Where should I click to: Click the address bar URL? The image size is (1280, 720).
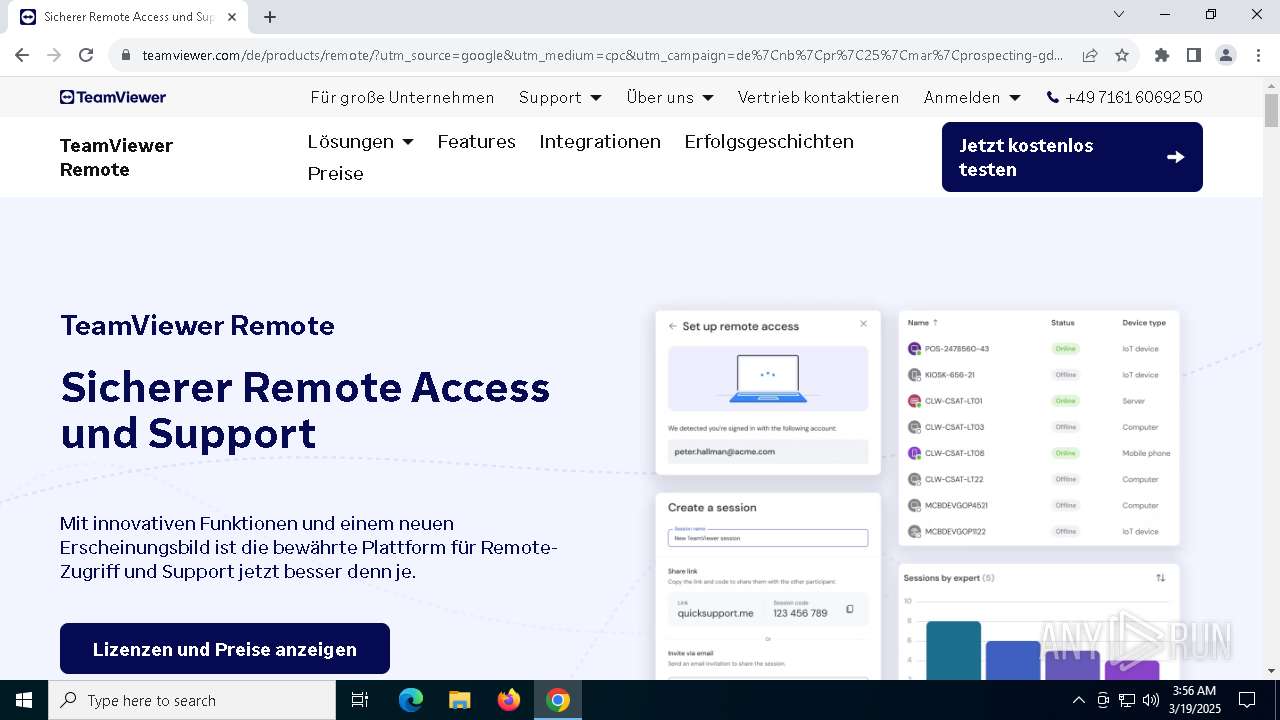point(602,55)
